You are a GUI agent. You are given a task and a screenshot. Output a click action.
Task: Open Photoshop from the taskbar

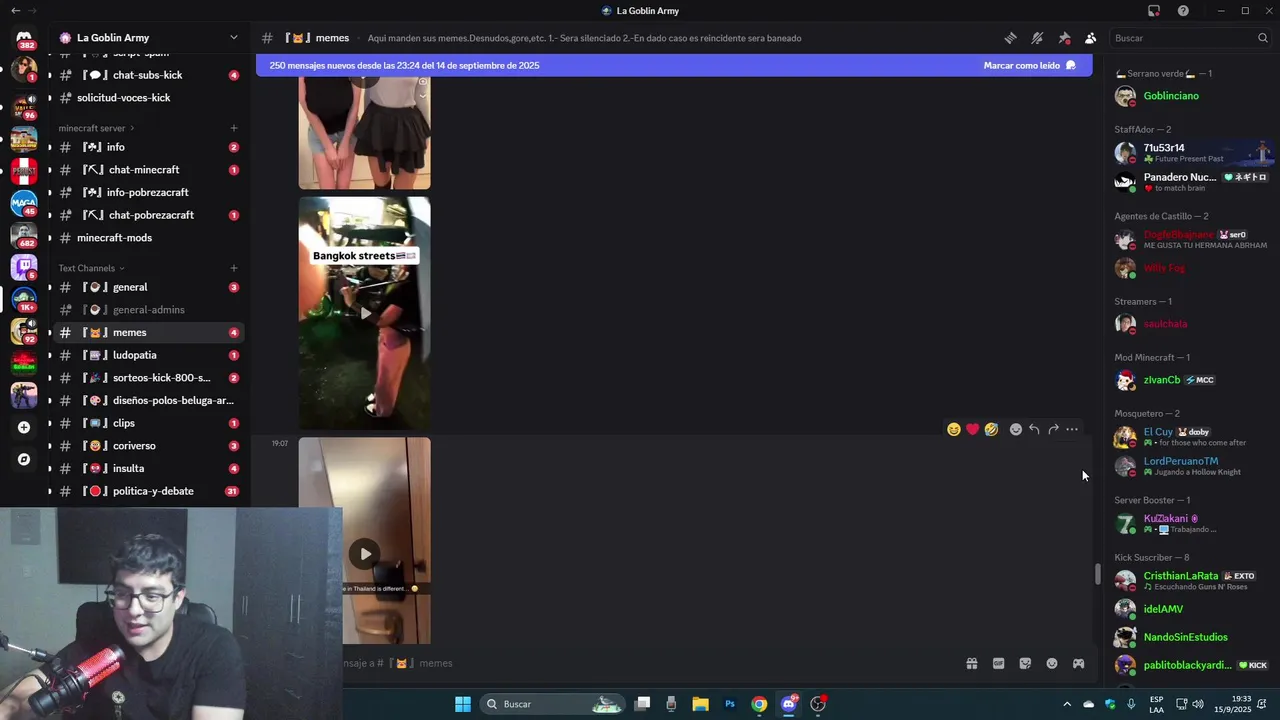click(x=730, y=704)
